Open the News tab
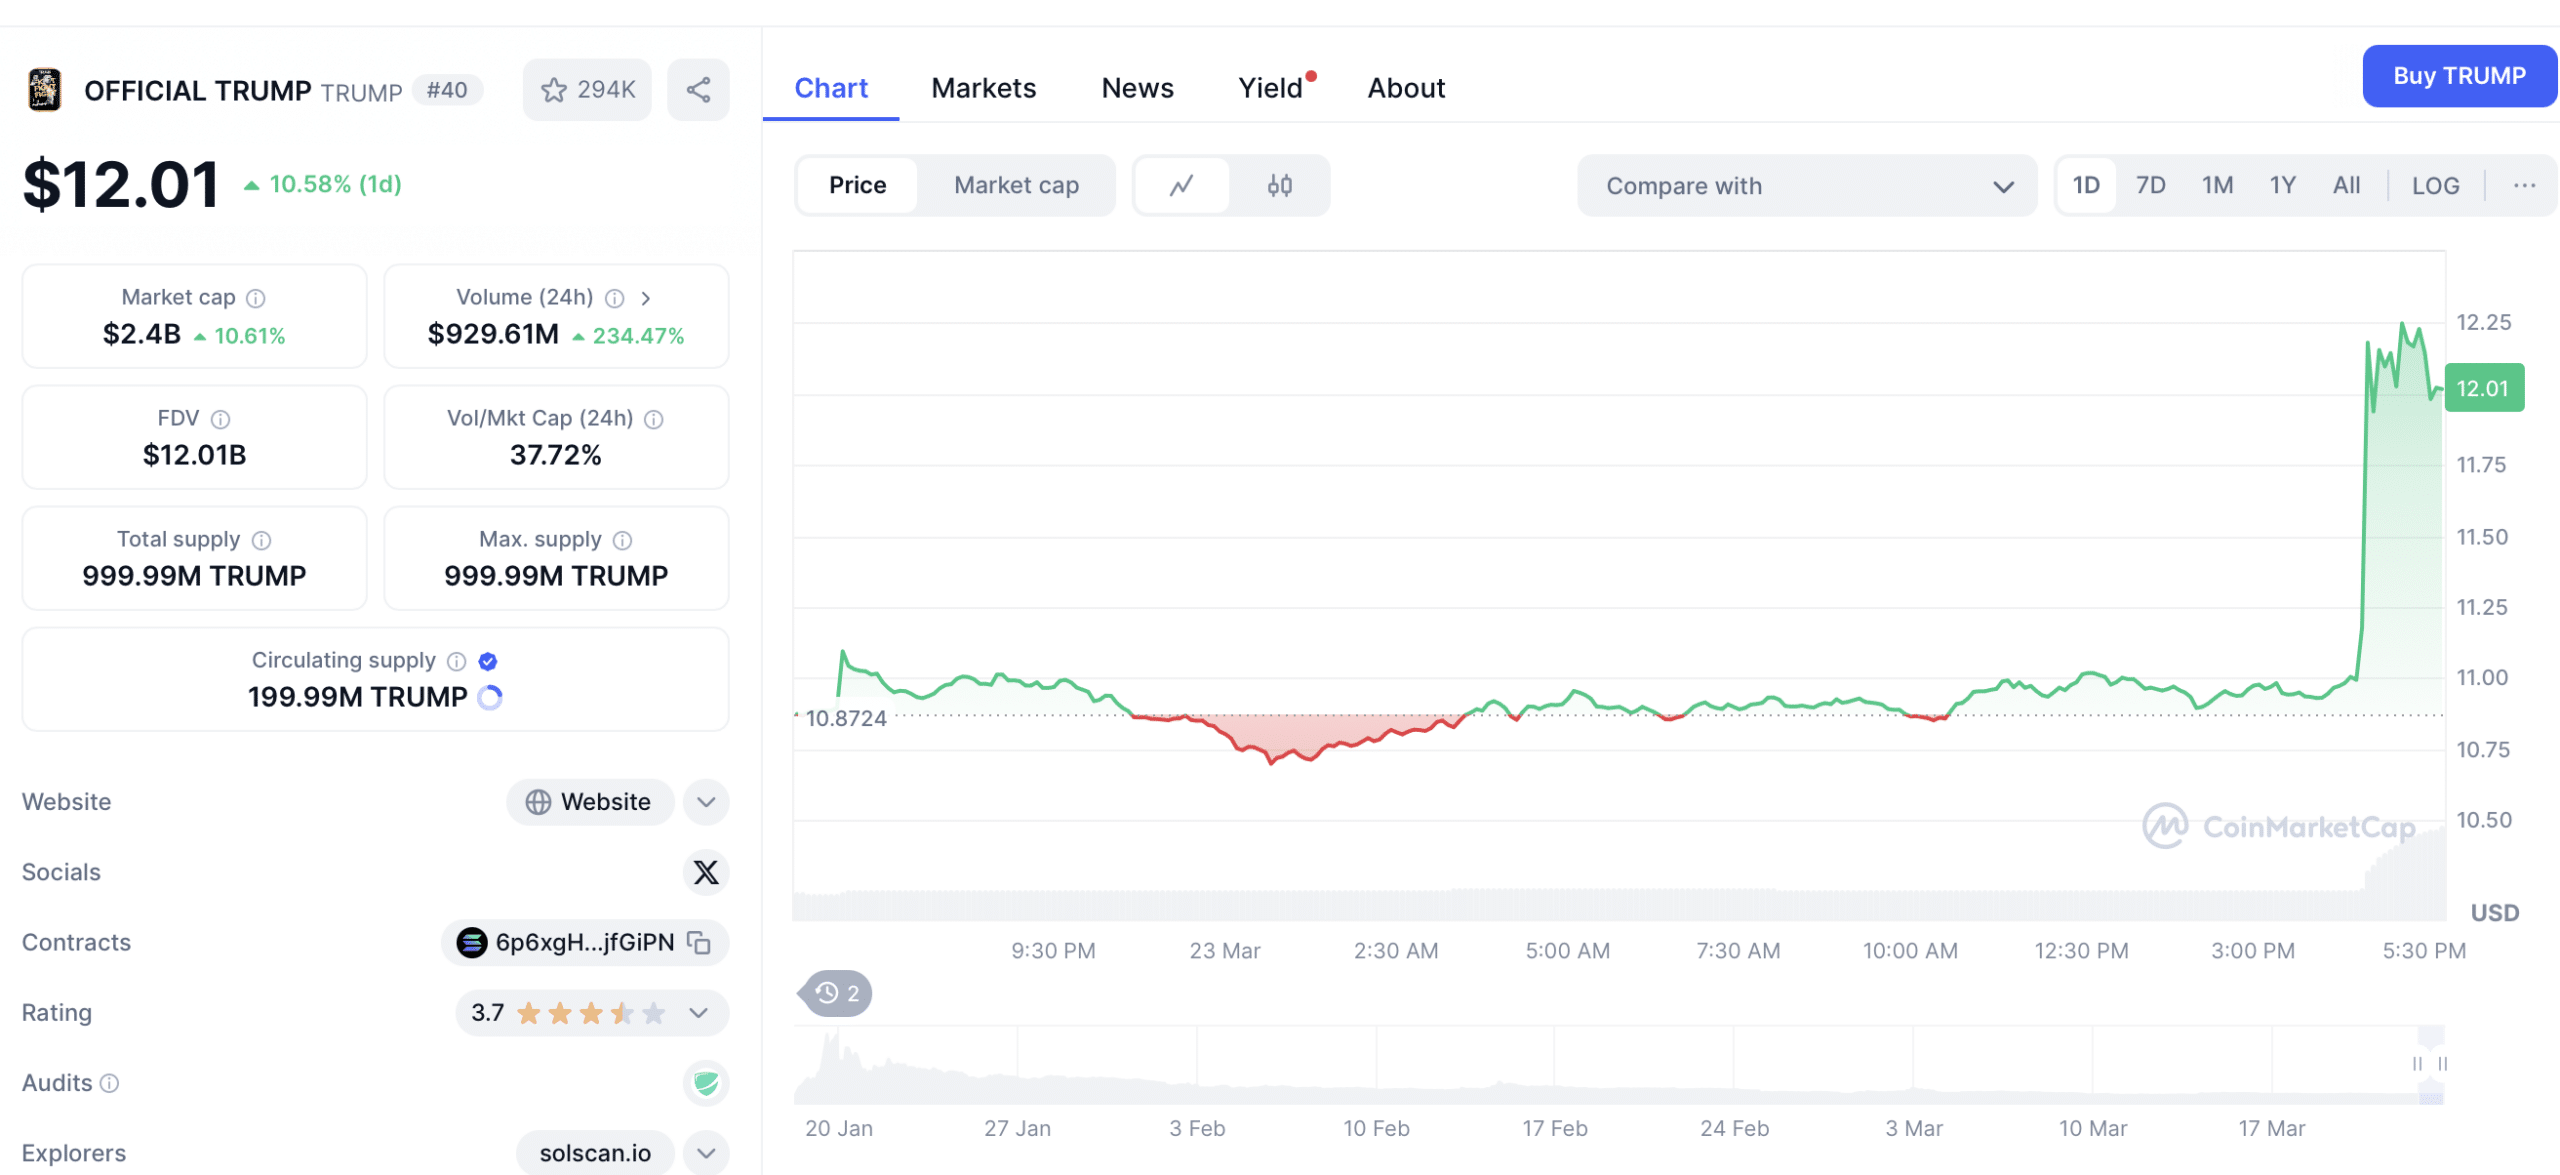This screenshot has height=1175, width=2560. 1137,88
